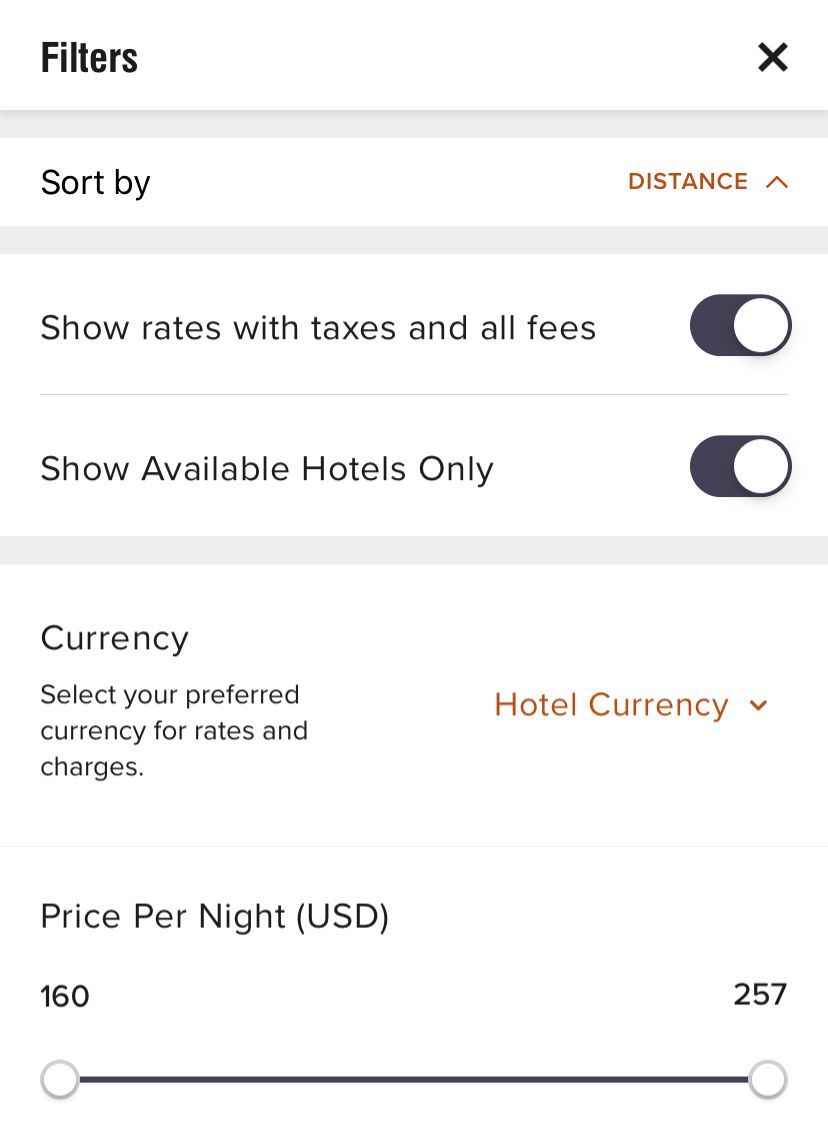Disable rates with taxes and fees toggle
The height and width of the screenshot is (1138, 828).
tap(740, 326)
